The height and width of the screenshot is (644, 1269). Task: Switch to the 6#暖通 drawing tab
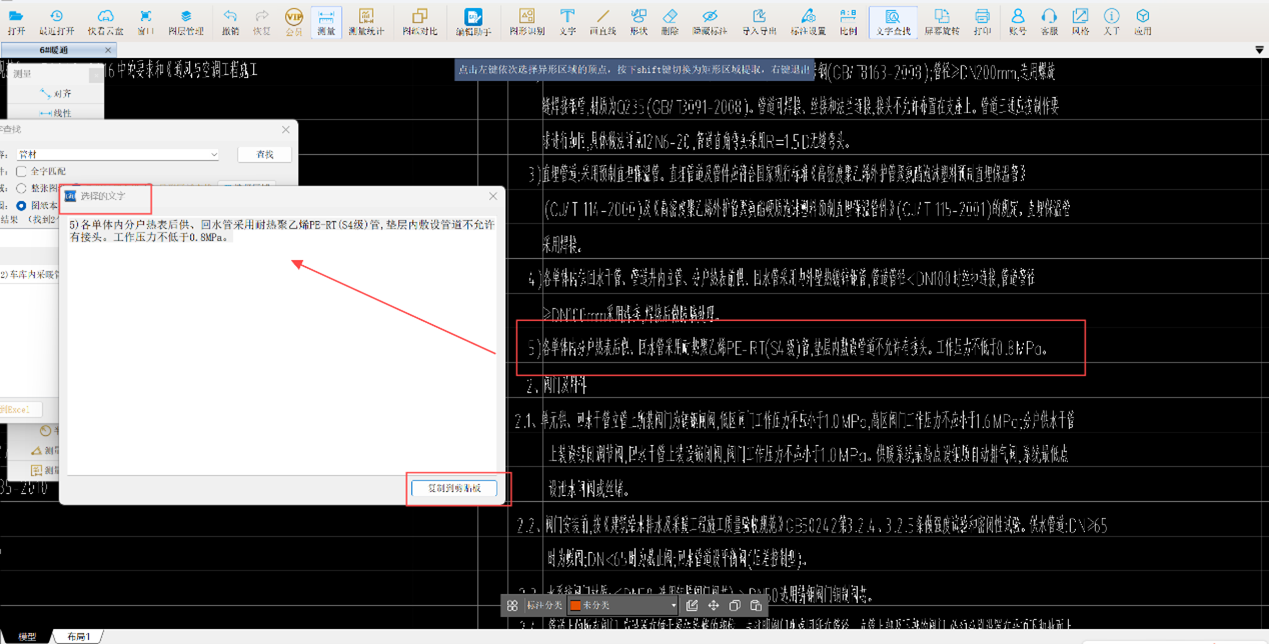[54, 50]
